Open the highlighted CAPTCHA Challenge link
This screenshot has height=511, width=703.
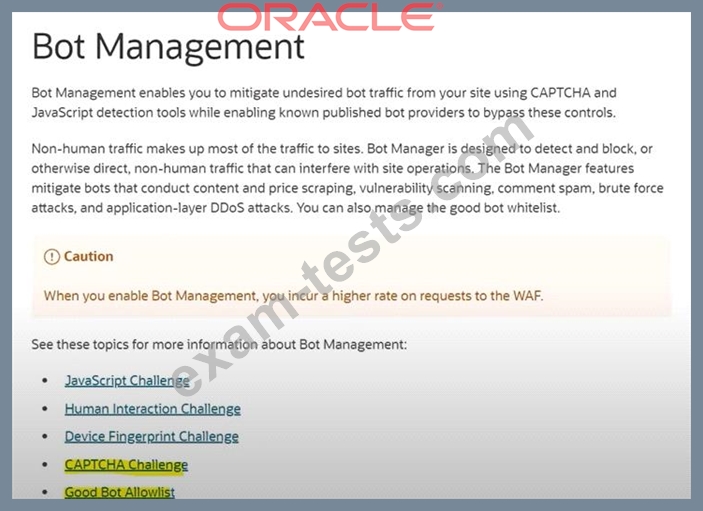[126, 465]
